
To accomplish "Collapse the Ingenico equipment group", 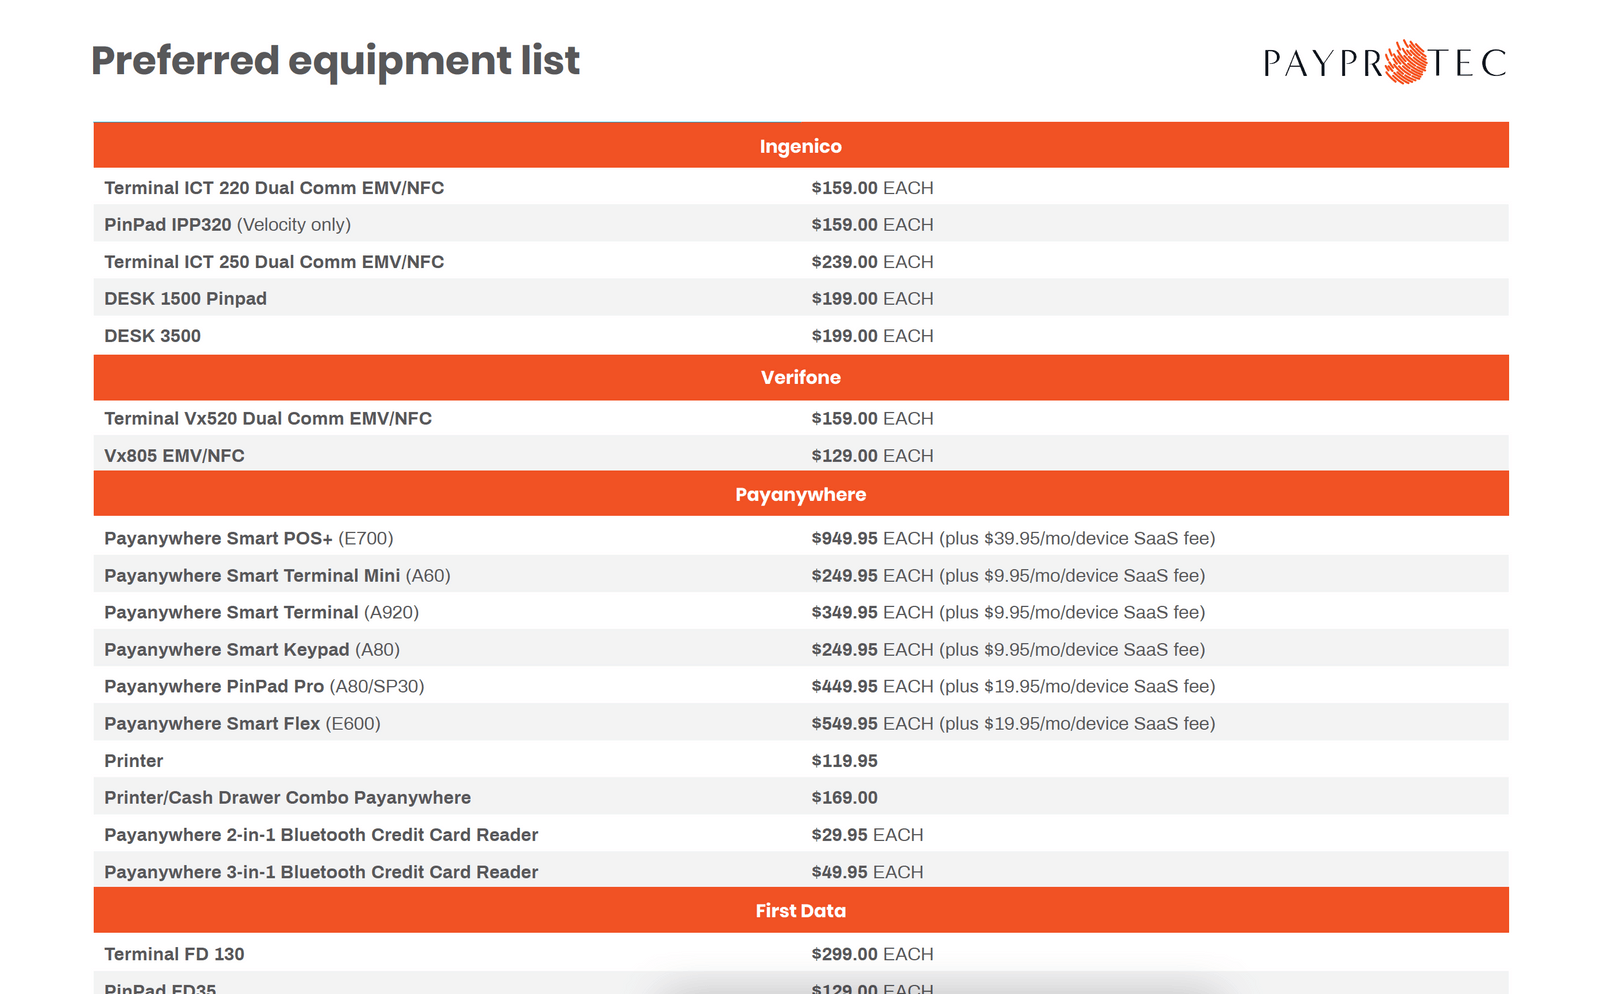I will 800,145.
